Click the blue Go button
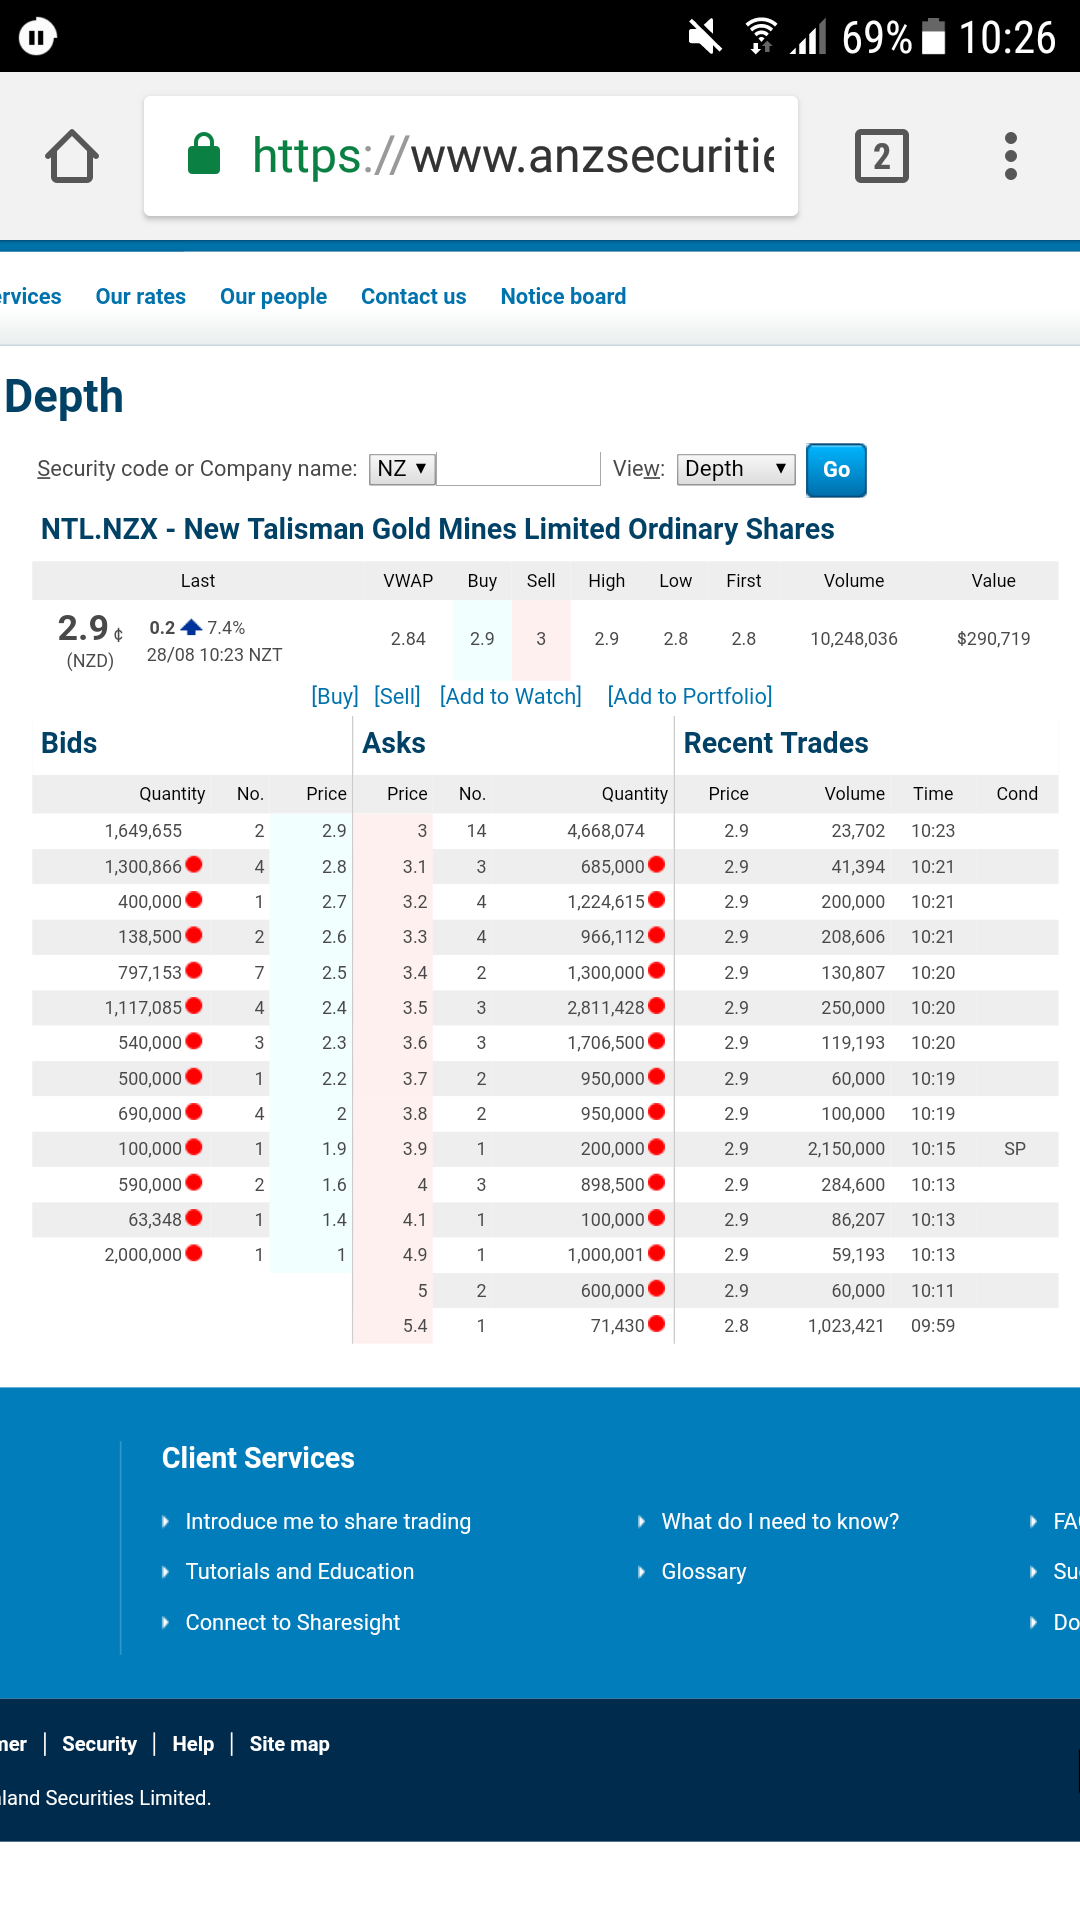This screenshot has width=1080, height=1920. [x=836, y=470]
